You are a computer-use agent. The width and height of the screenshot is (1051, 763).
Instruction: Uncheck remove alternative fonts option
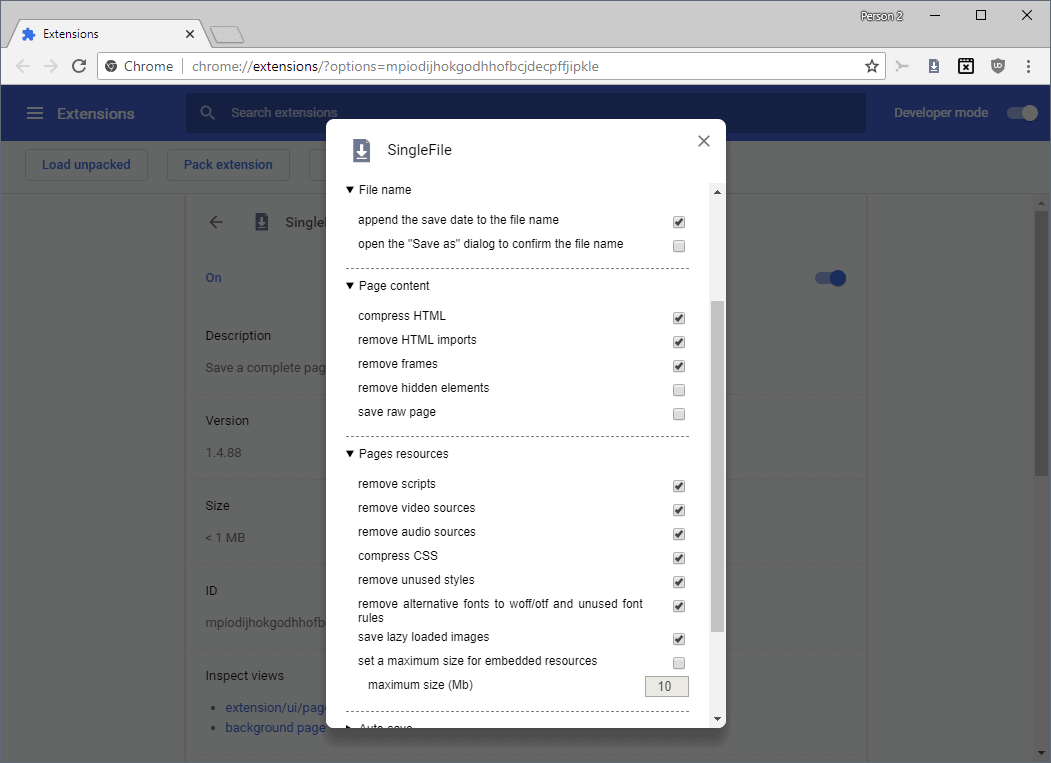click(x=678, y=606)
